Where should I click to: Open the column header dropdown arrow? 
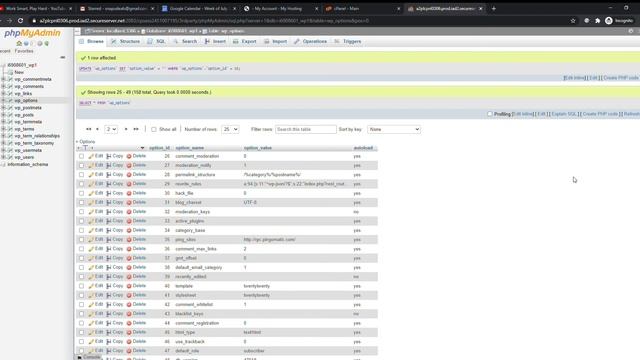142,148
